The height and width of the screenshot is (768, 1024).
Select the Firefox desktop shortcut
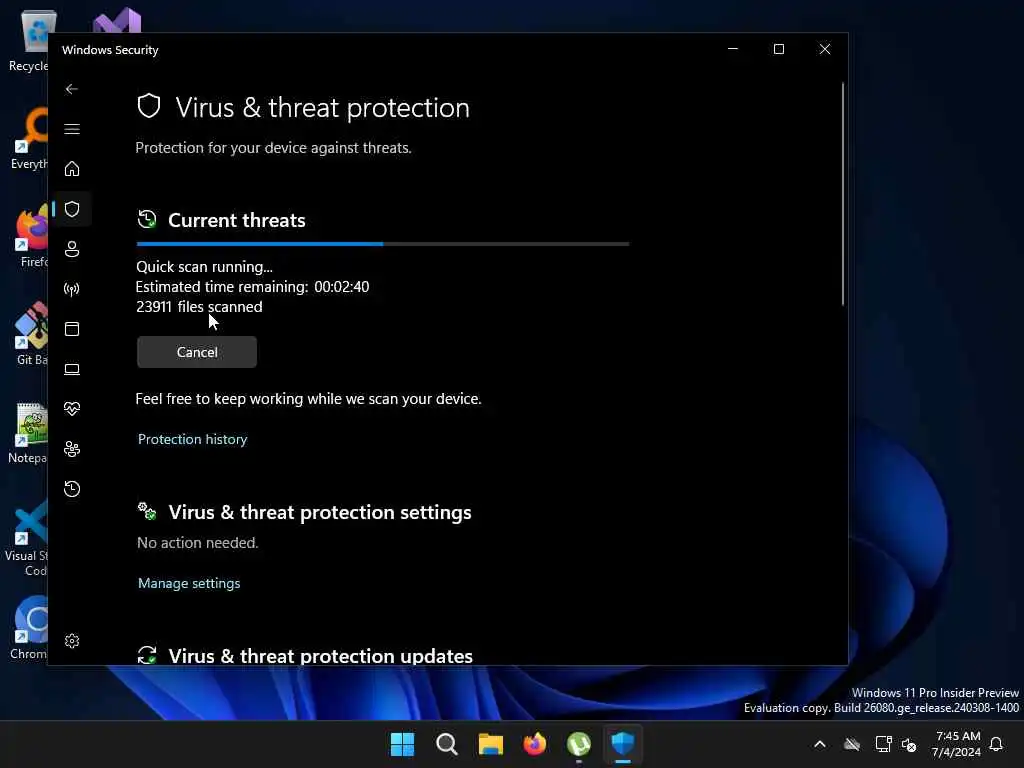[x=33, y=236]
